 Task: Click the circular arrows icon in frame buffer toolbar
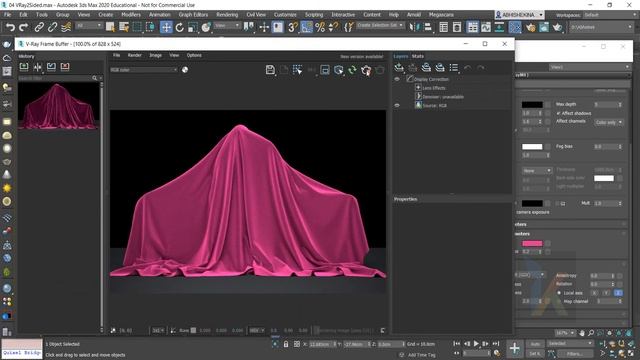352,70
